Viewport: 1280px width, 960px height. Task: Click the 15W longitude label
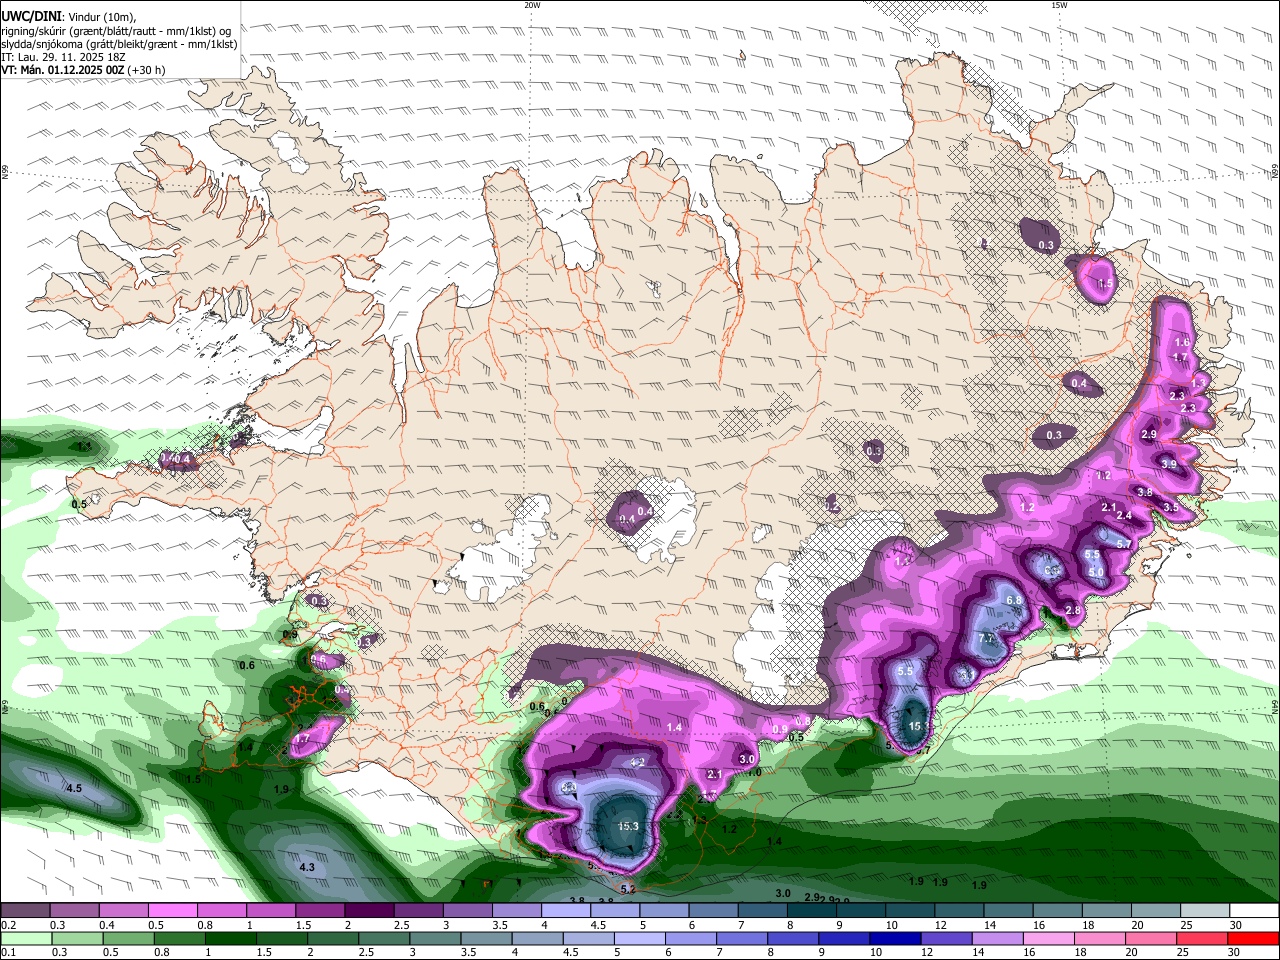coord(1059,5)
